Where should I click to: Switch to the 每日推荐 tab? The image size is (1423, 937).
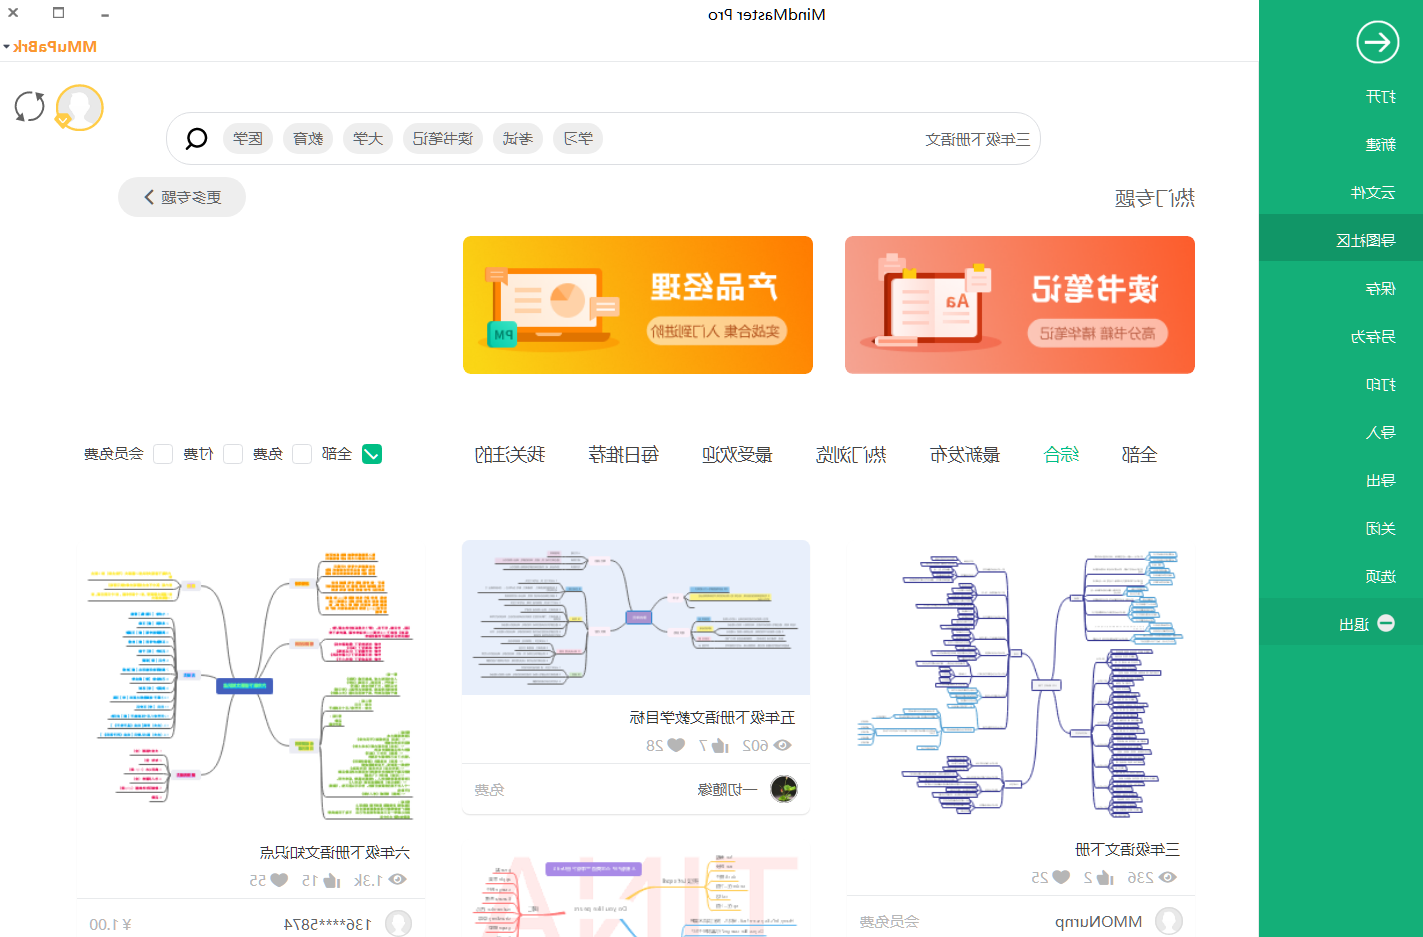(x=624, y=455)
